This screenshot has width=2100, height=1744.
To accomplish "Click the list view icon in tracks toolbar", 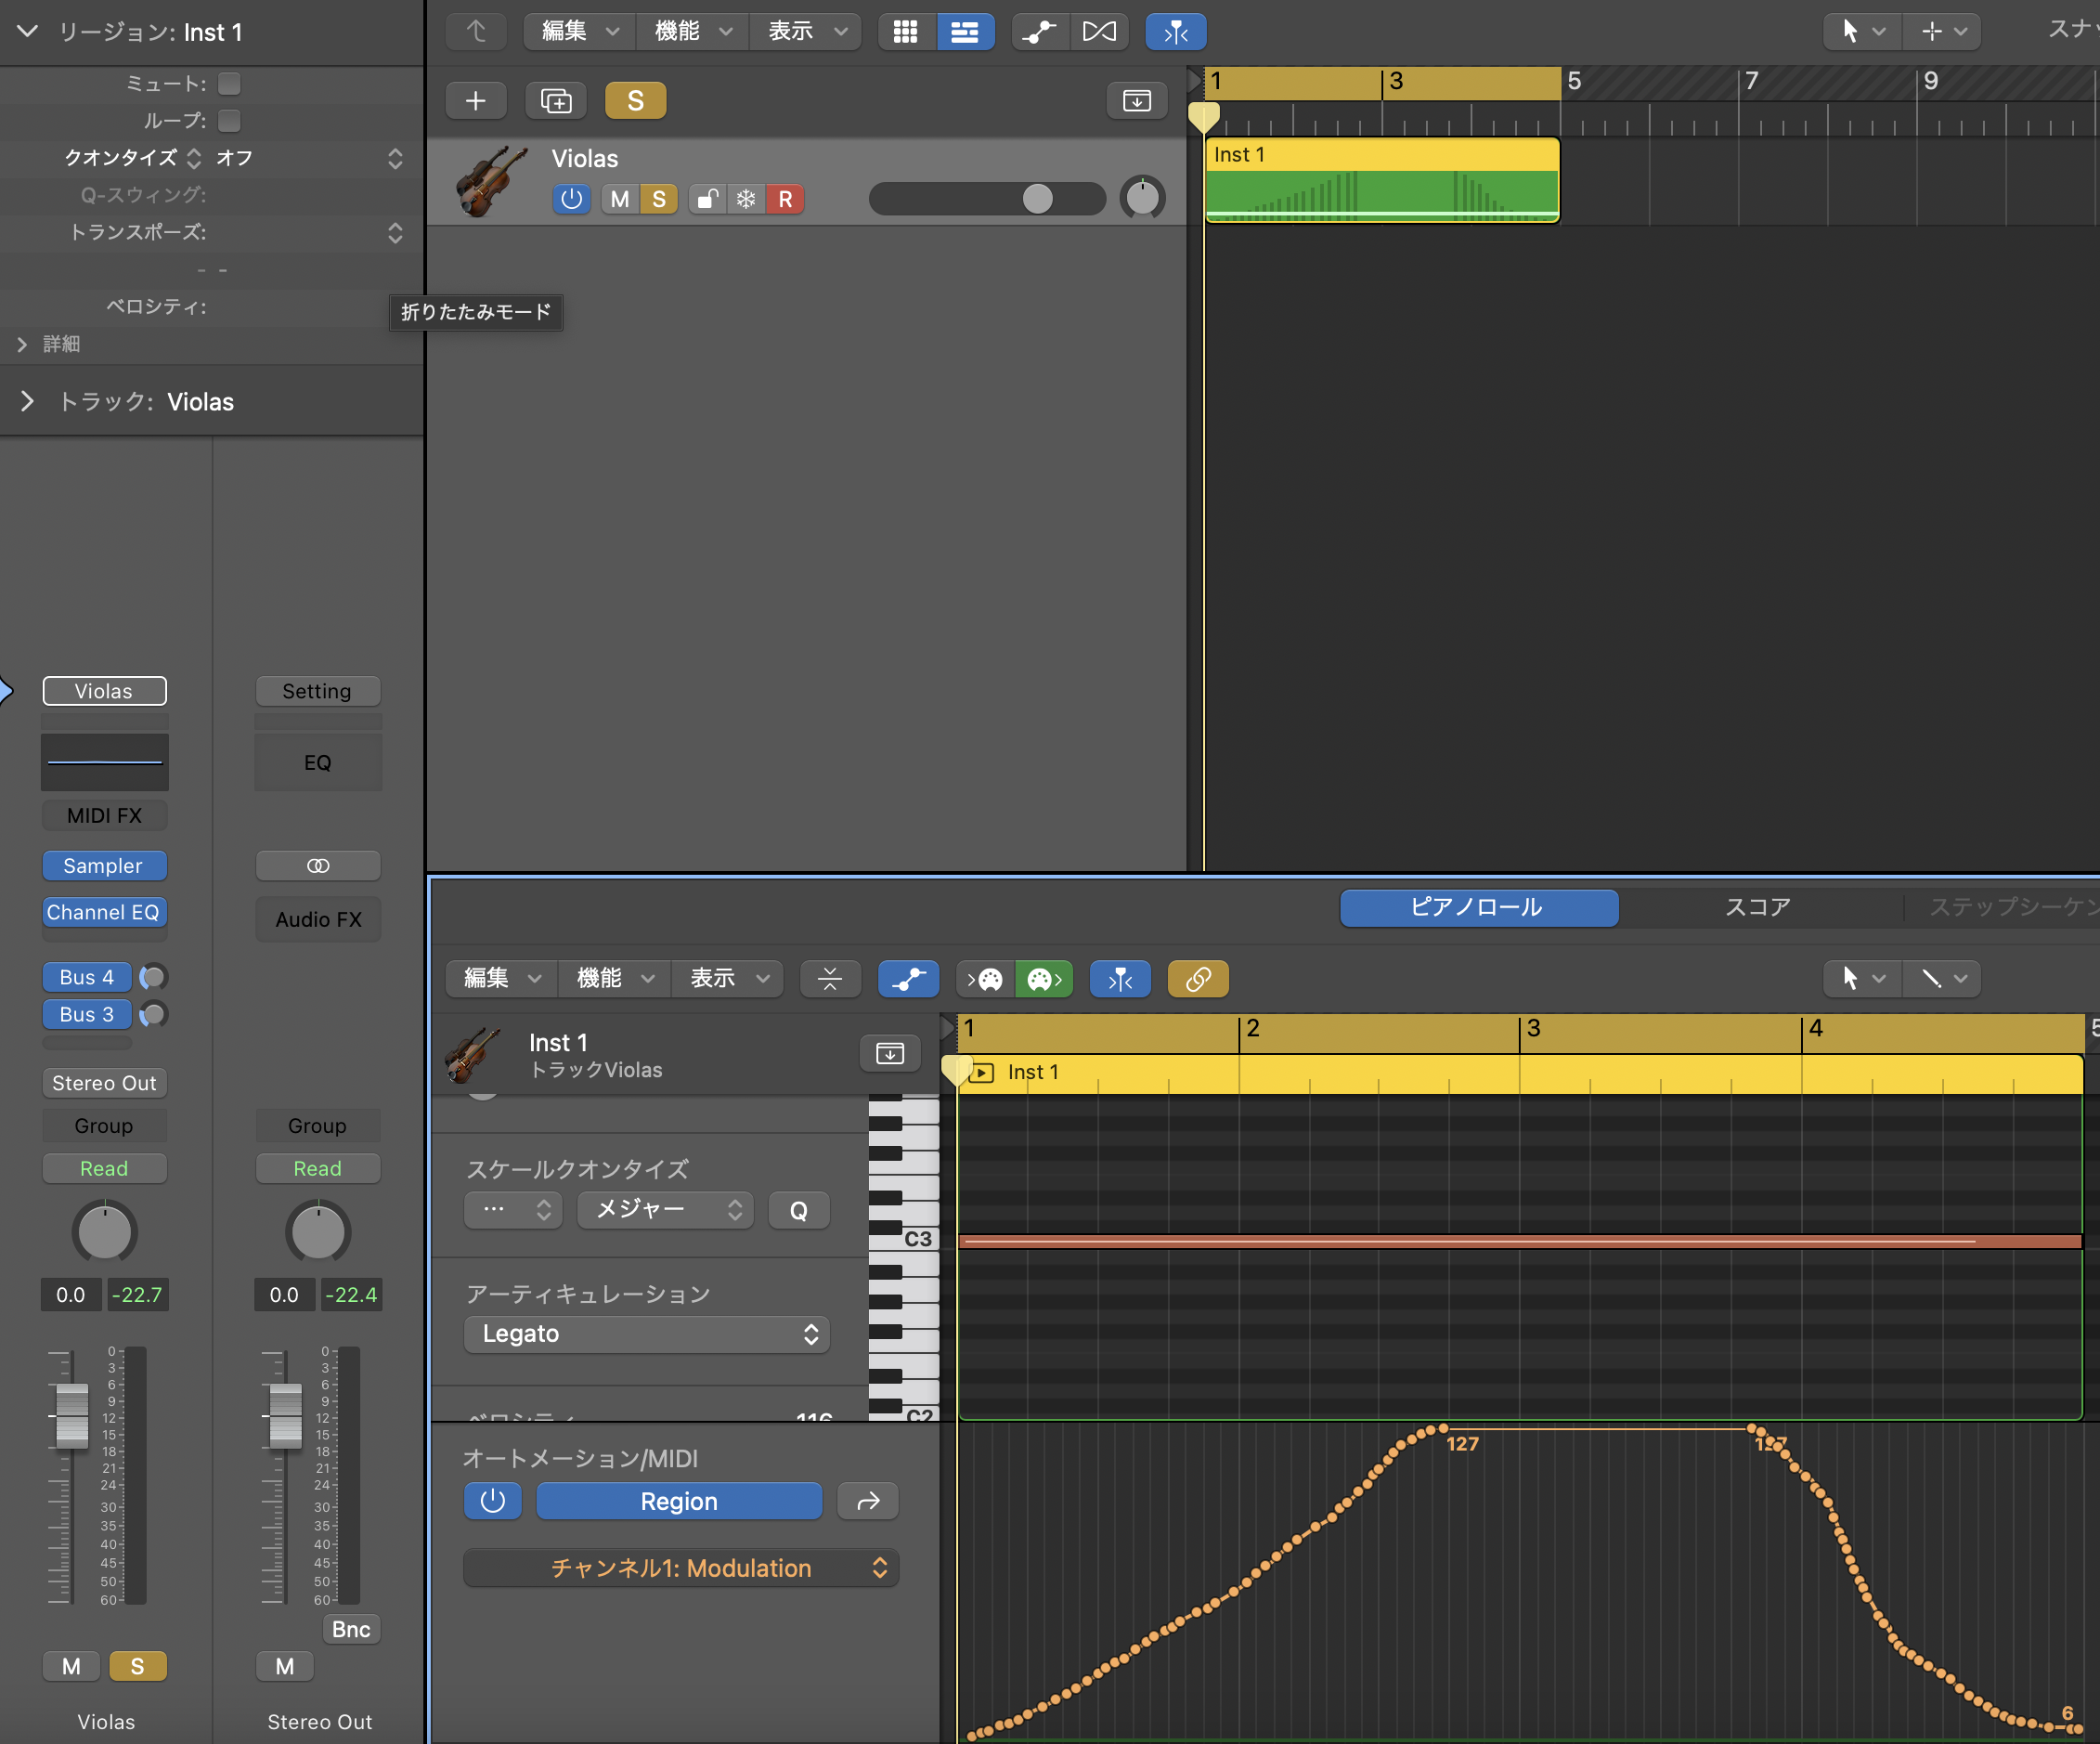I will click(964, 32).
